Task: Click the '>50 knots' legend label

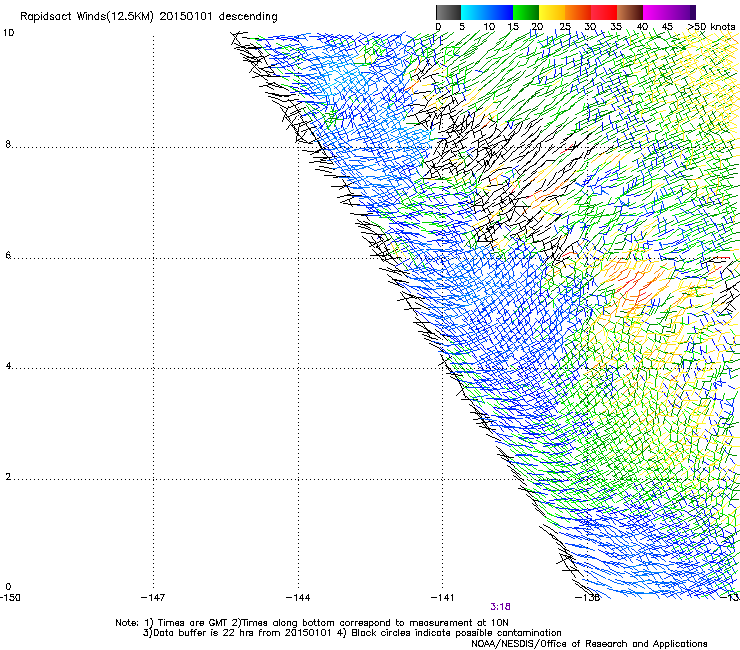Action: [x=711, y=27]
